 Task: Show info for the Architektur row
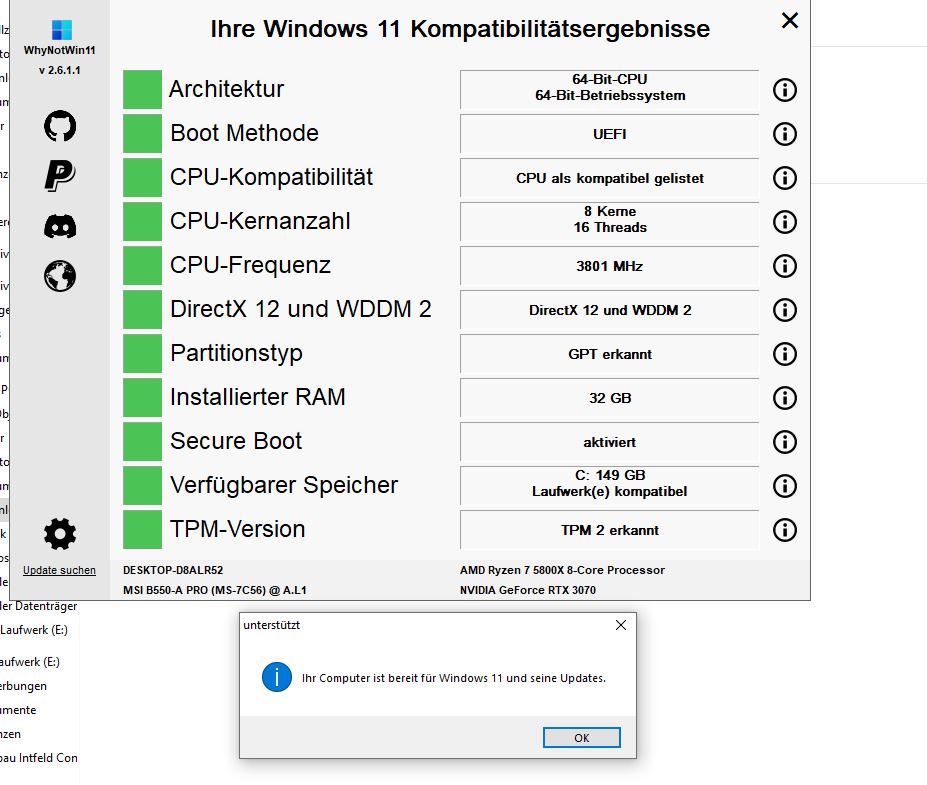(x=785, y=90)
